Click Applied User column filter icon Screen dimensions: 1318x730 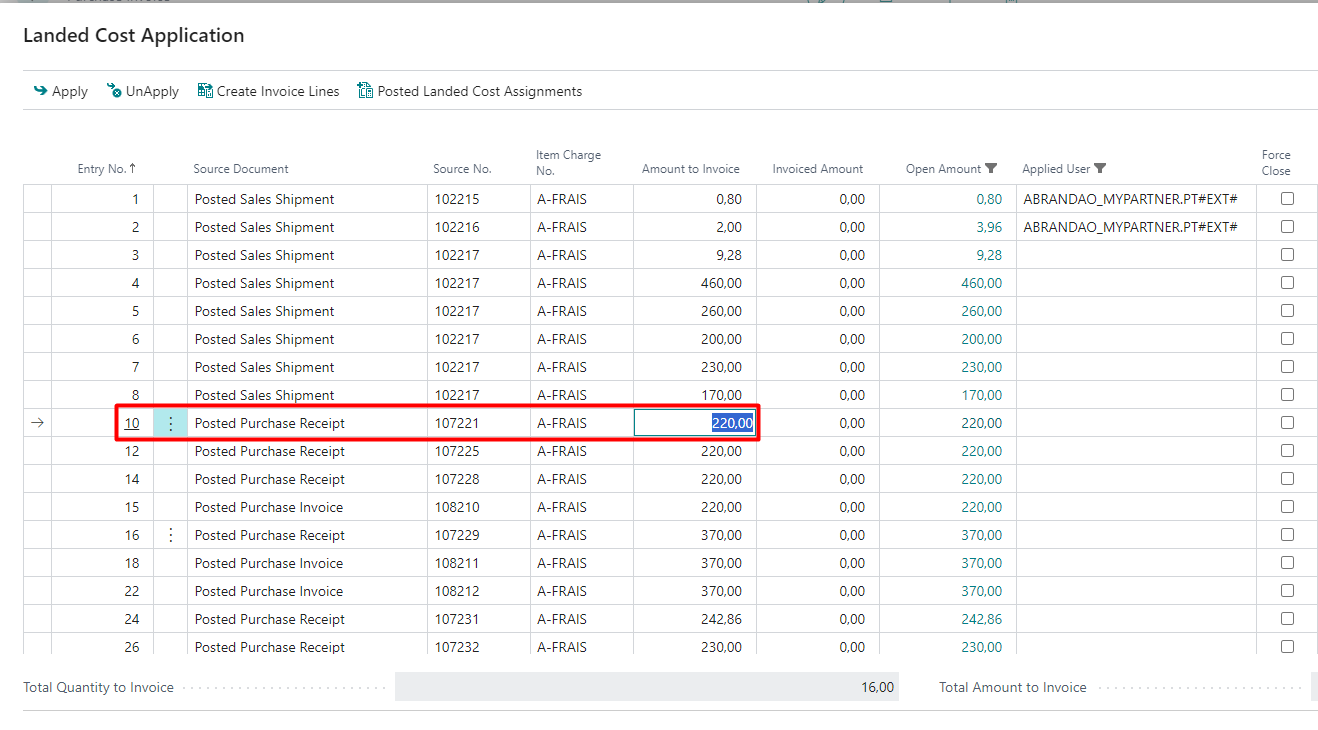pyautogui.click(x=1100, y=169)
